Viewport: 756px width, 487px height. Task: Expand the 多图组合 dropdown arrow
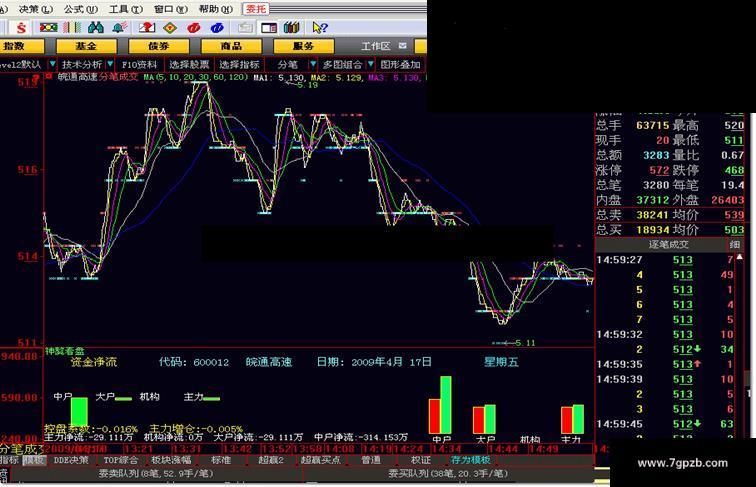[370, 64]
